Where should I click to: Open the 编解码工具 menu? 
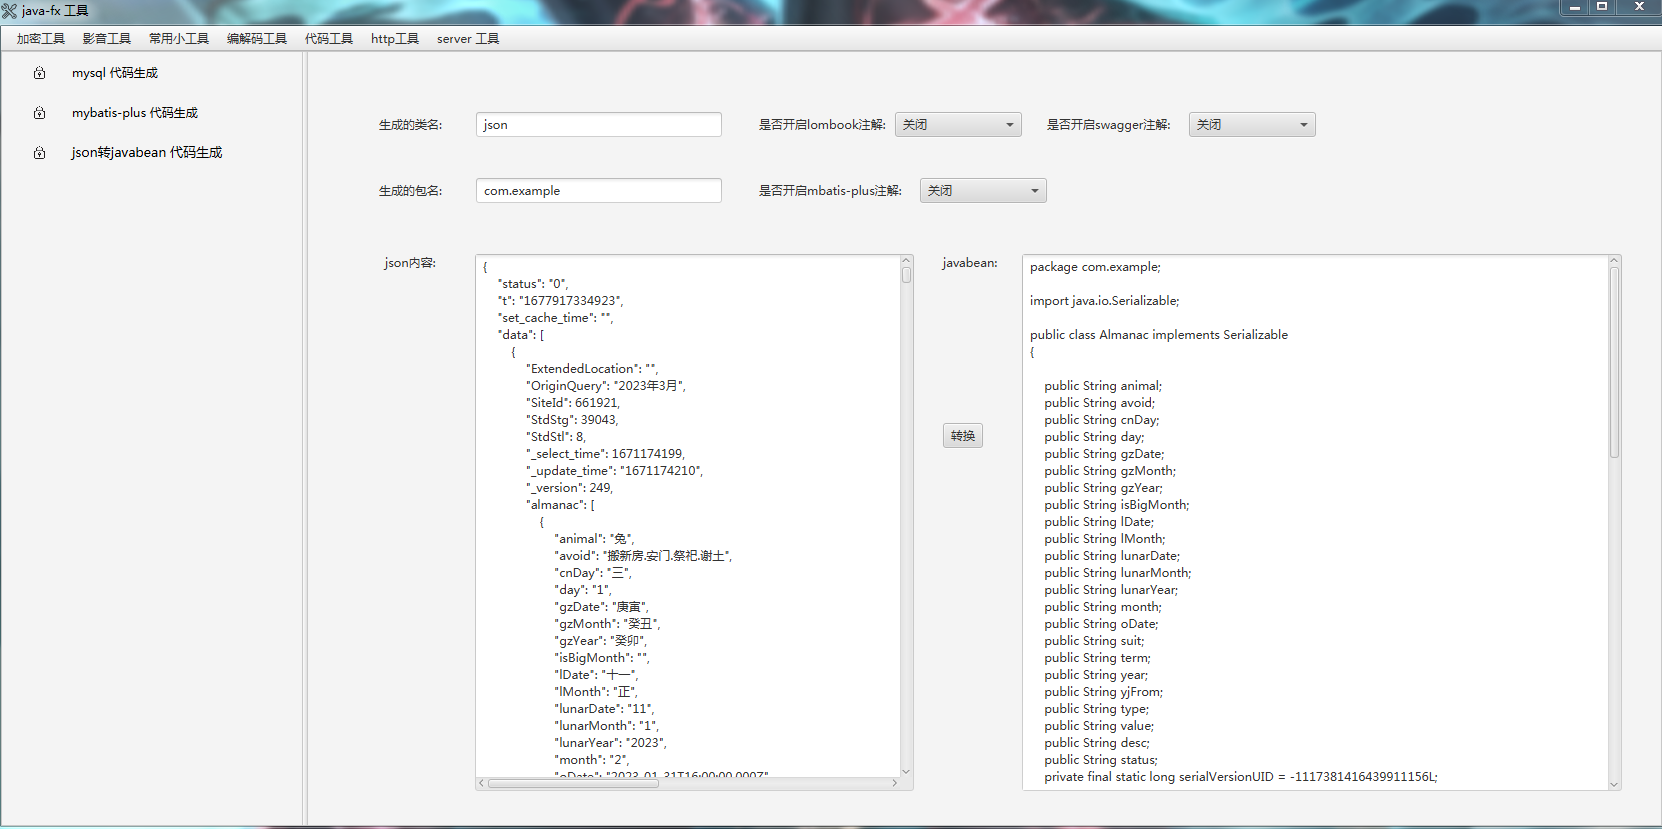coord(257,39)
